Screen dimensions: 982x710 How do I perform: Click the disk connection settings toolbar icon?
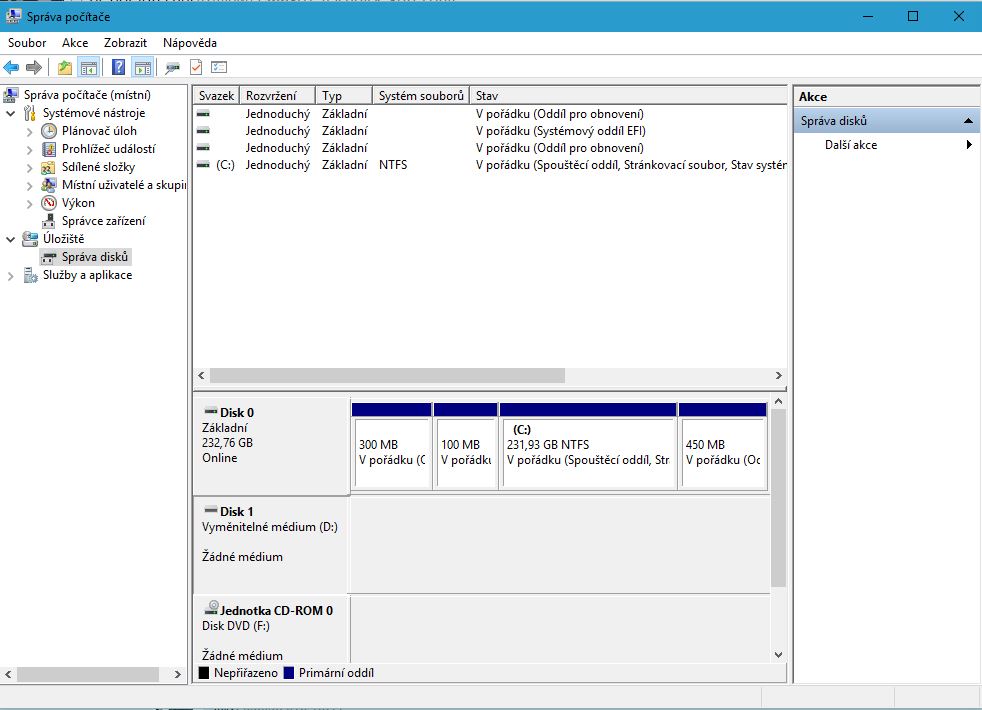(x=172, y=67)
